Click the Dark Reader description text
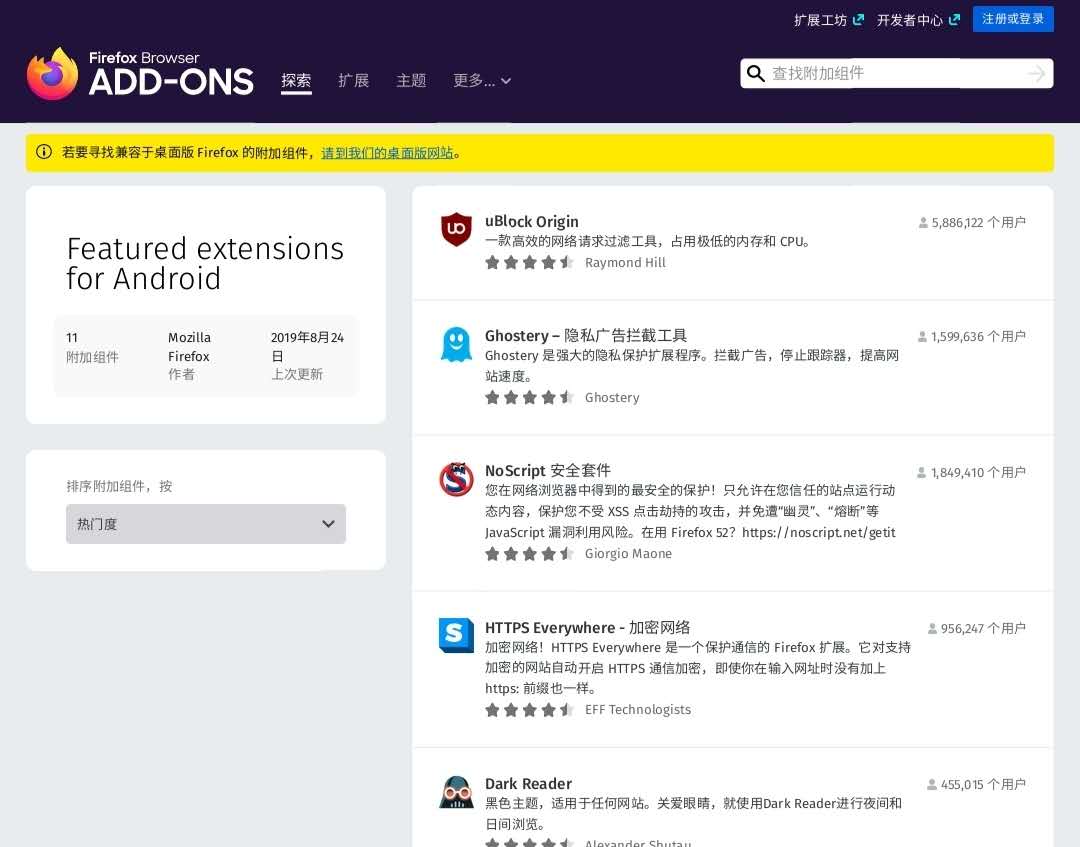 [693, 813]
